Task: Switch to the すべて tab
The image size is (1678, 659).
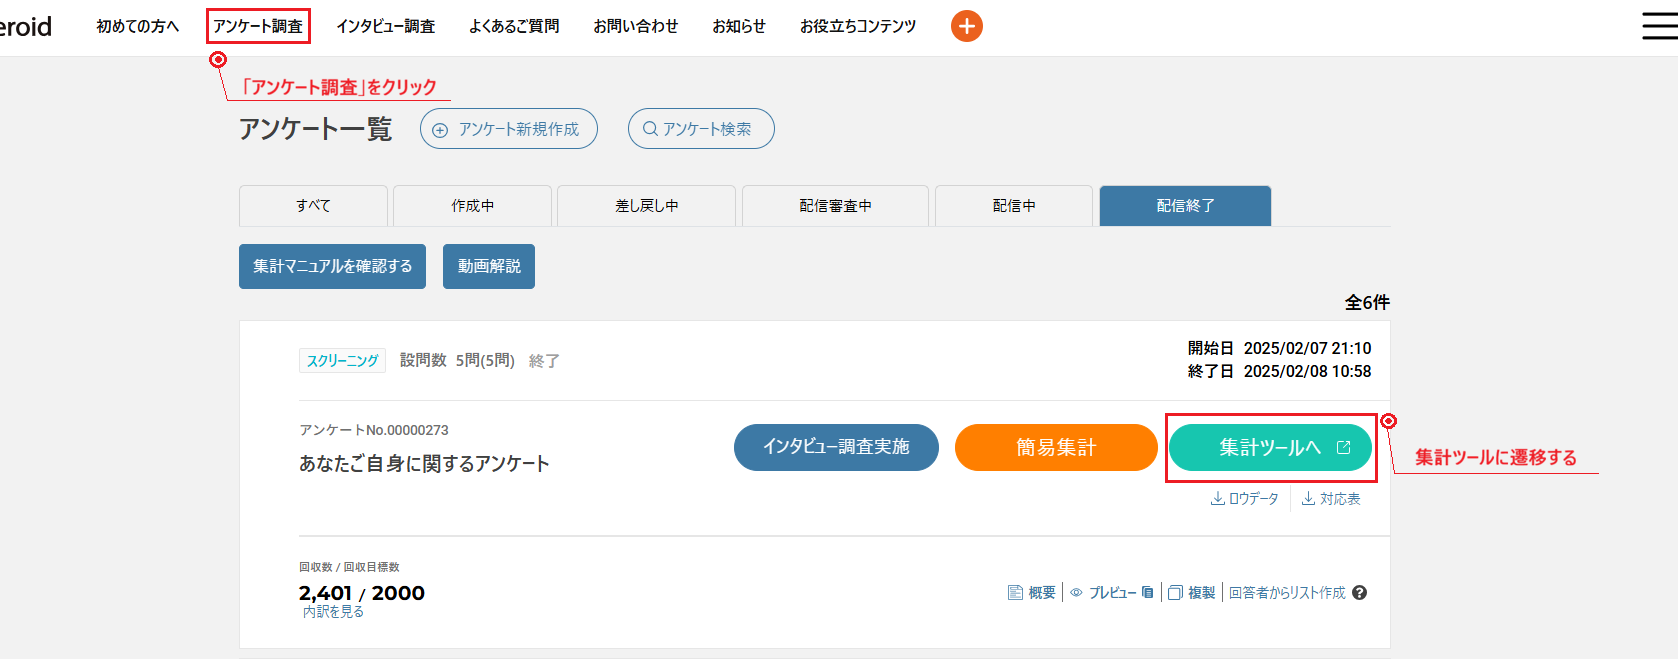Action: pos(313,206)
